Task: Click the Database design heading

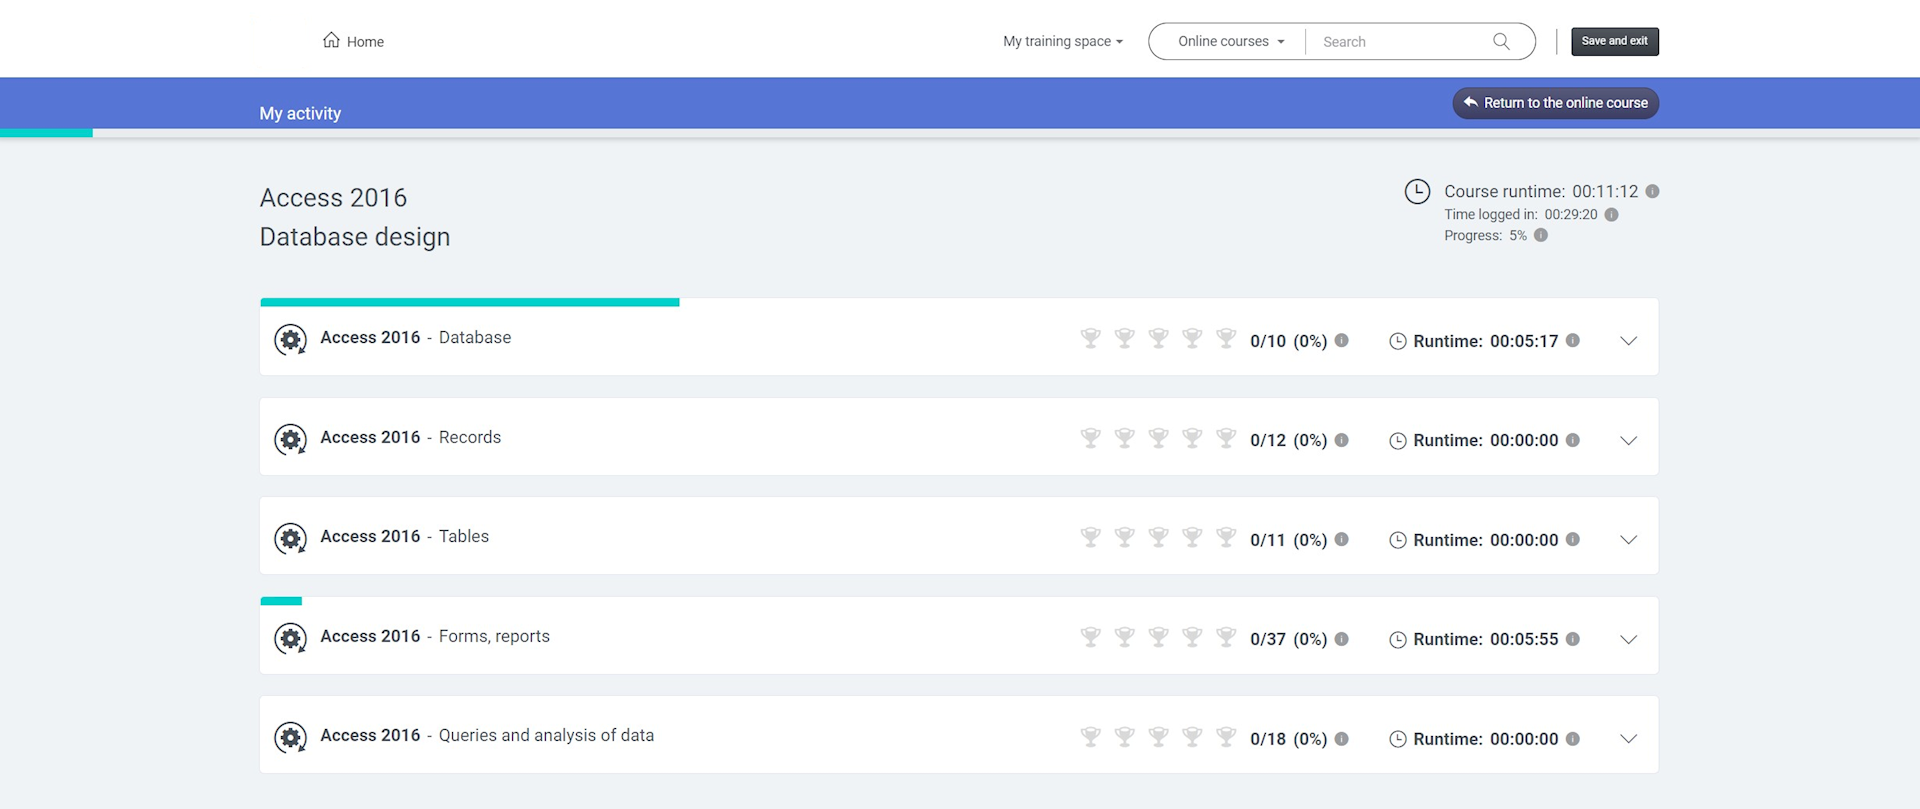Action: 355,237
